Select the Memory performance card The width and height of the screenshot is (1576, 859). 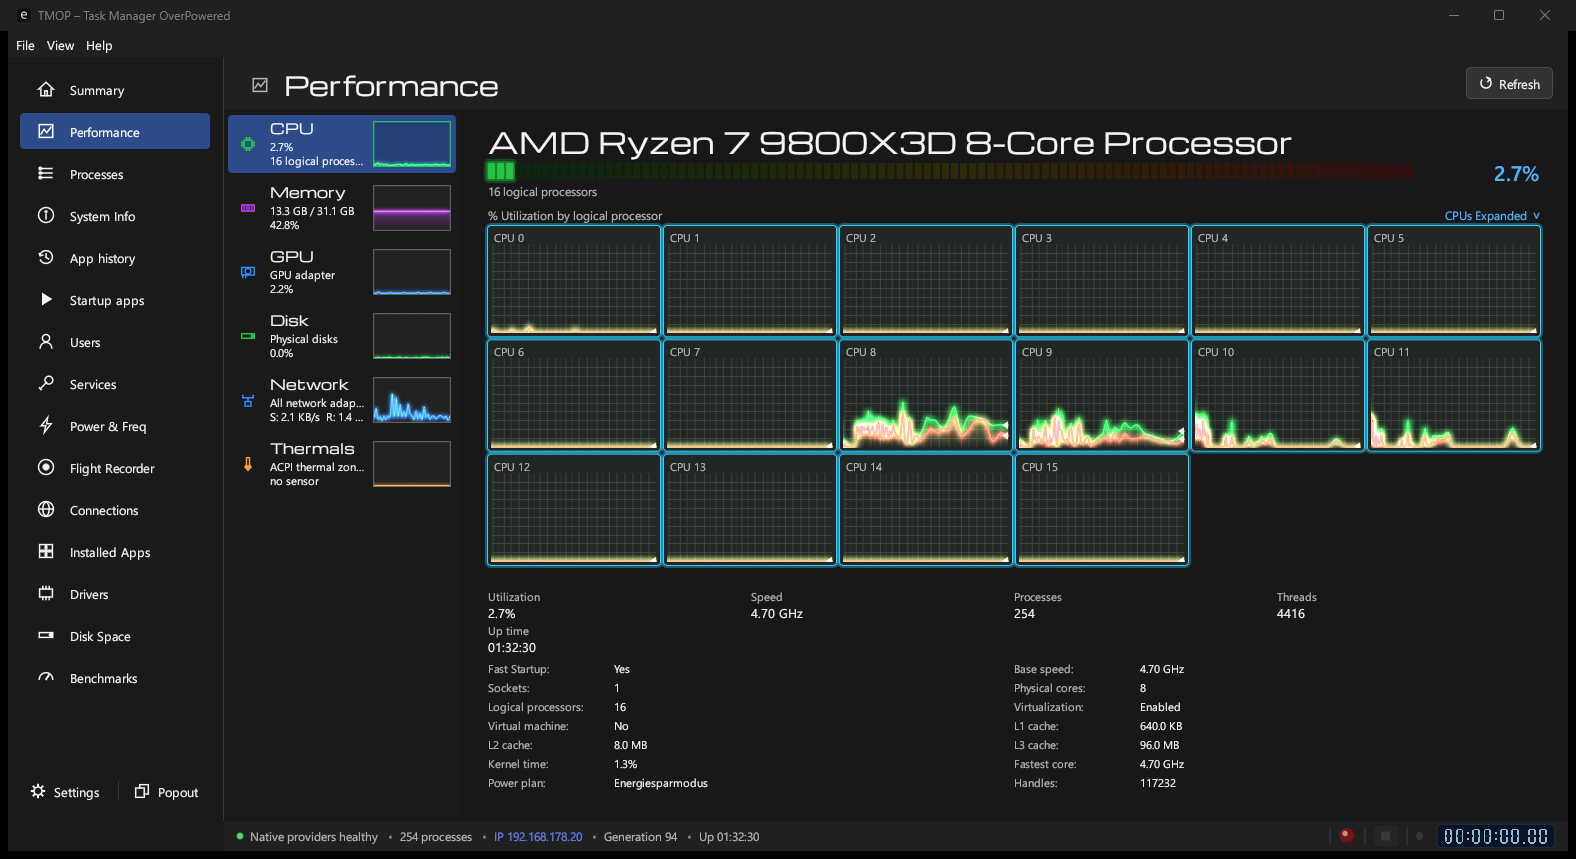(x=342, y=208)
